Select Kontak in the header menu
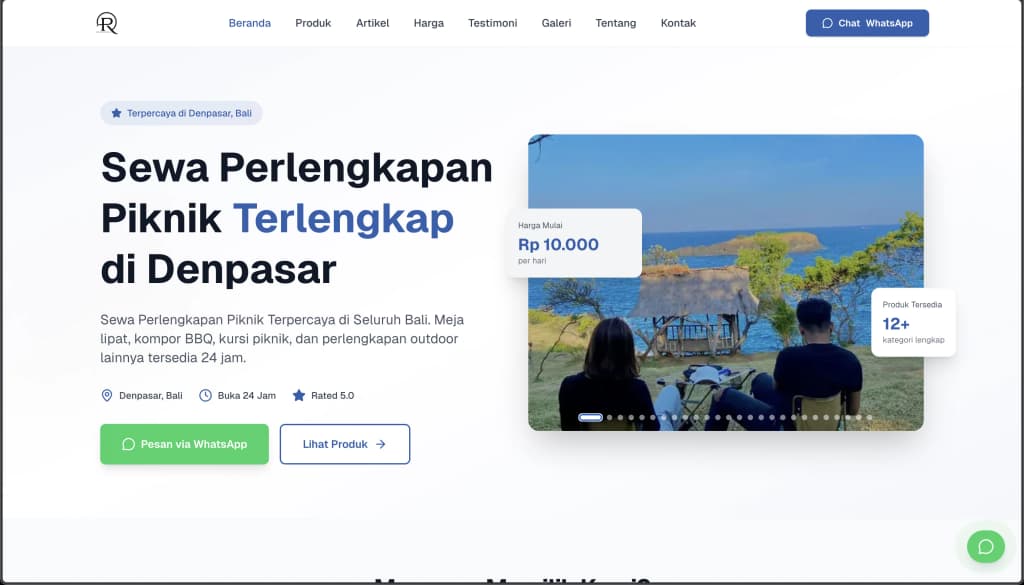The image size is (1024, 585). (678, 22)
